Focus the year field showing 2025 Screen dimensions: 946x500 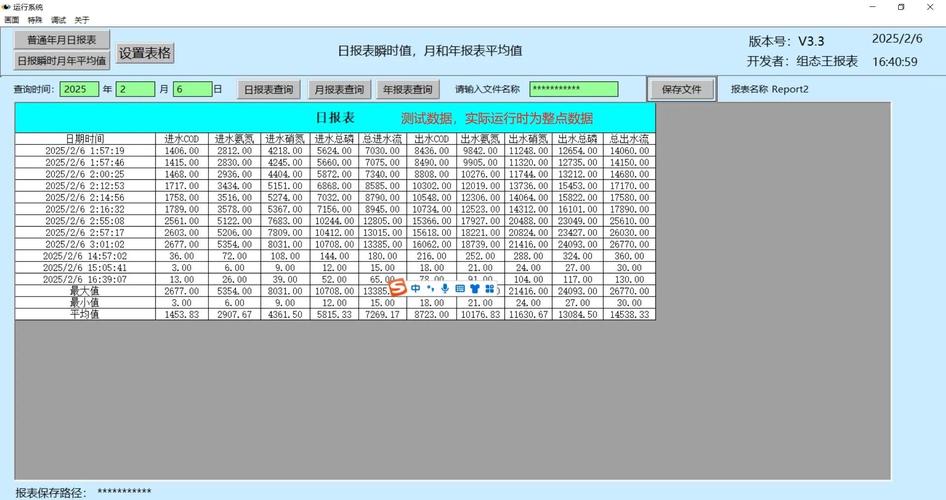[79, 89]
